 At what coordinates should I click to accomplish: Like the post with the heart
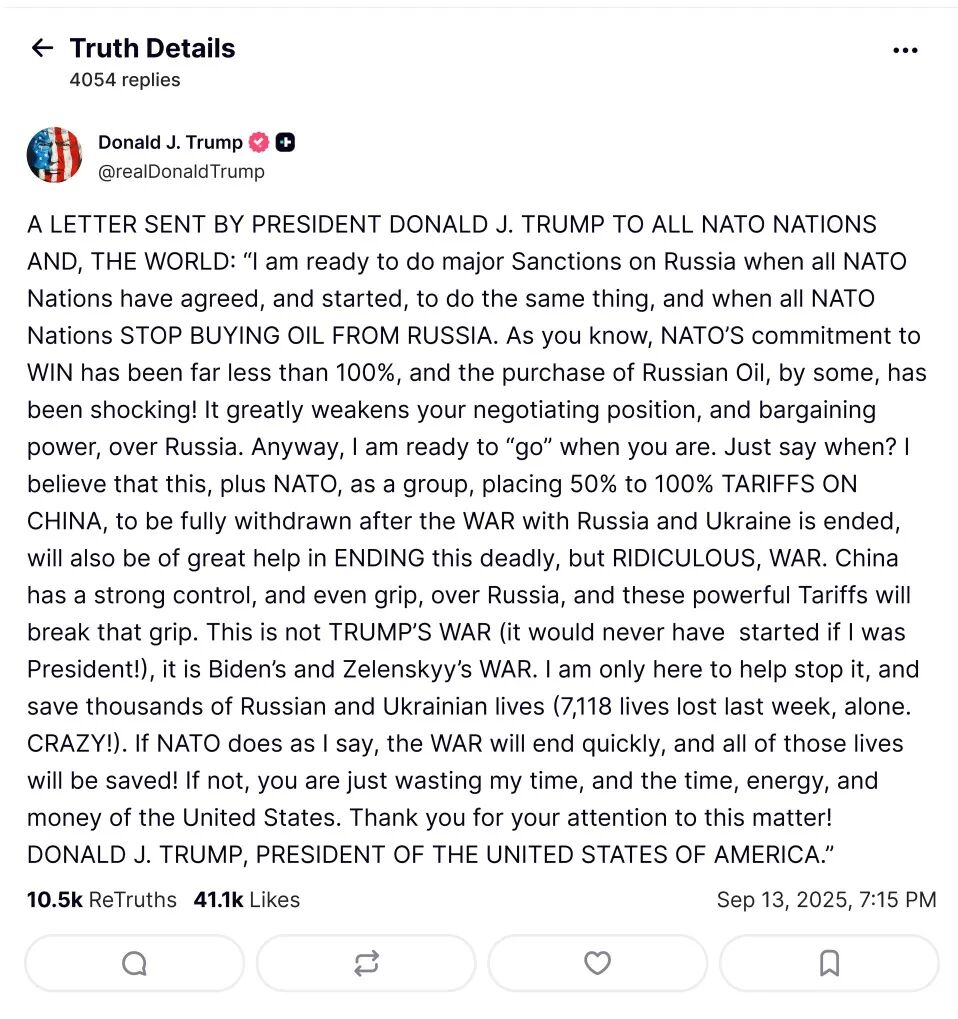[x=597, y=963]
